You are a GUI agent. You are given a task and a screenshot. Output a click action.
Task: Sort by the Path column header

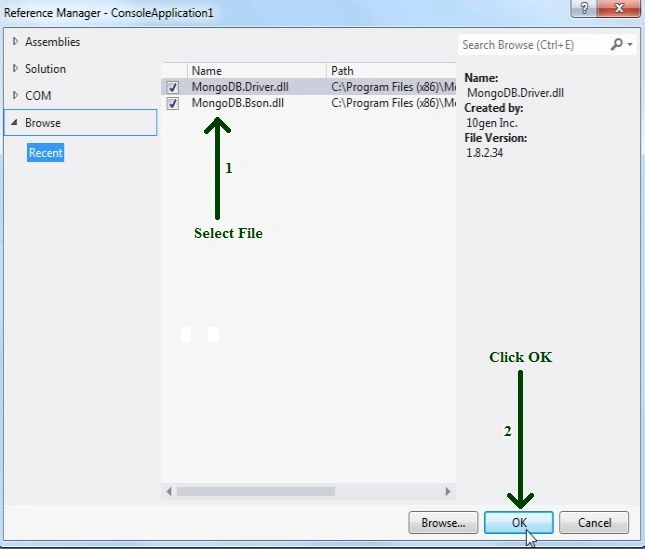pos(391,71)
